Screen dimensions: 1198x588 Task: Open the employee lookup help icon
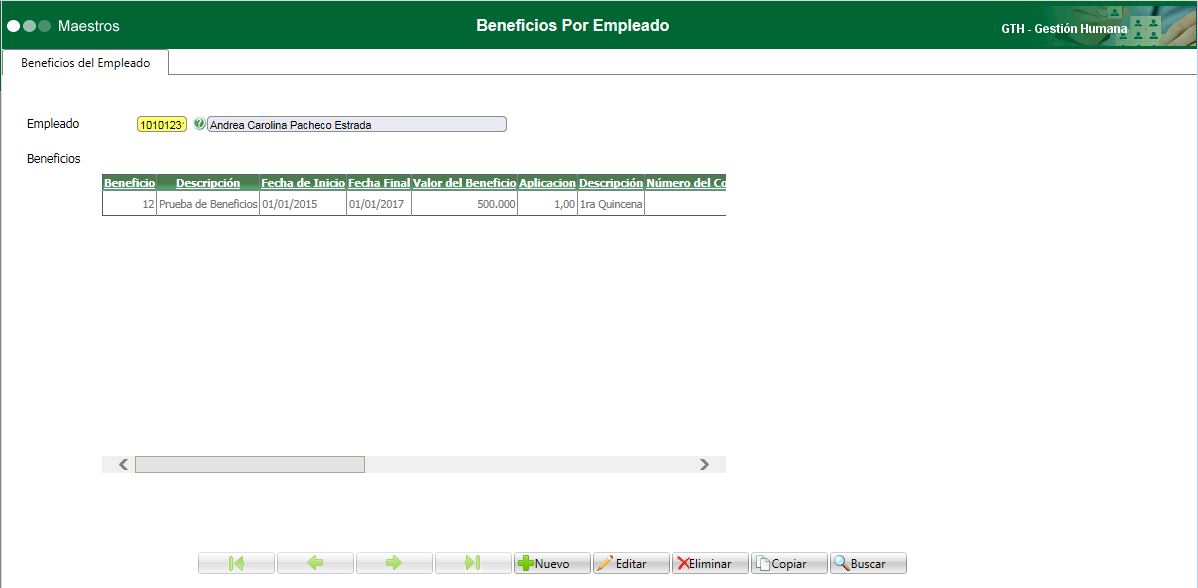click(199, 124)
